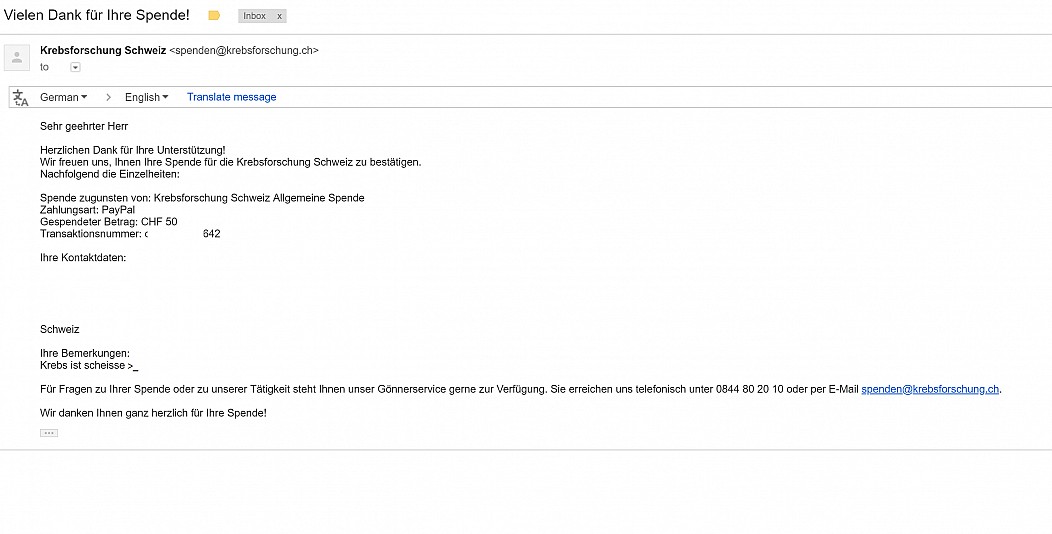Click the Gespendeter Betrag: CHF 50 line

[109, 222]
